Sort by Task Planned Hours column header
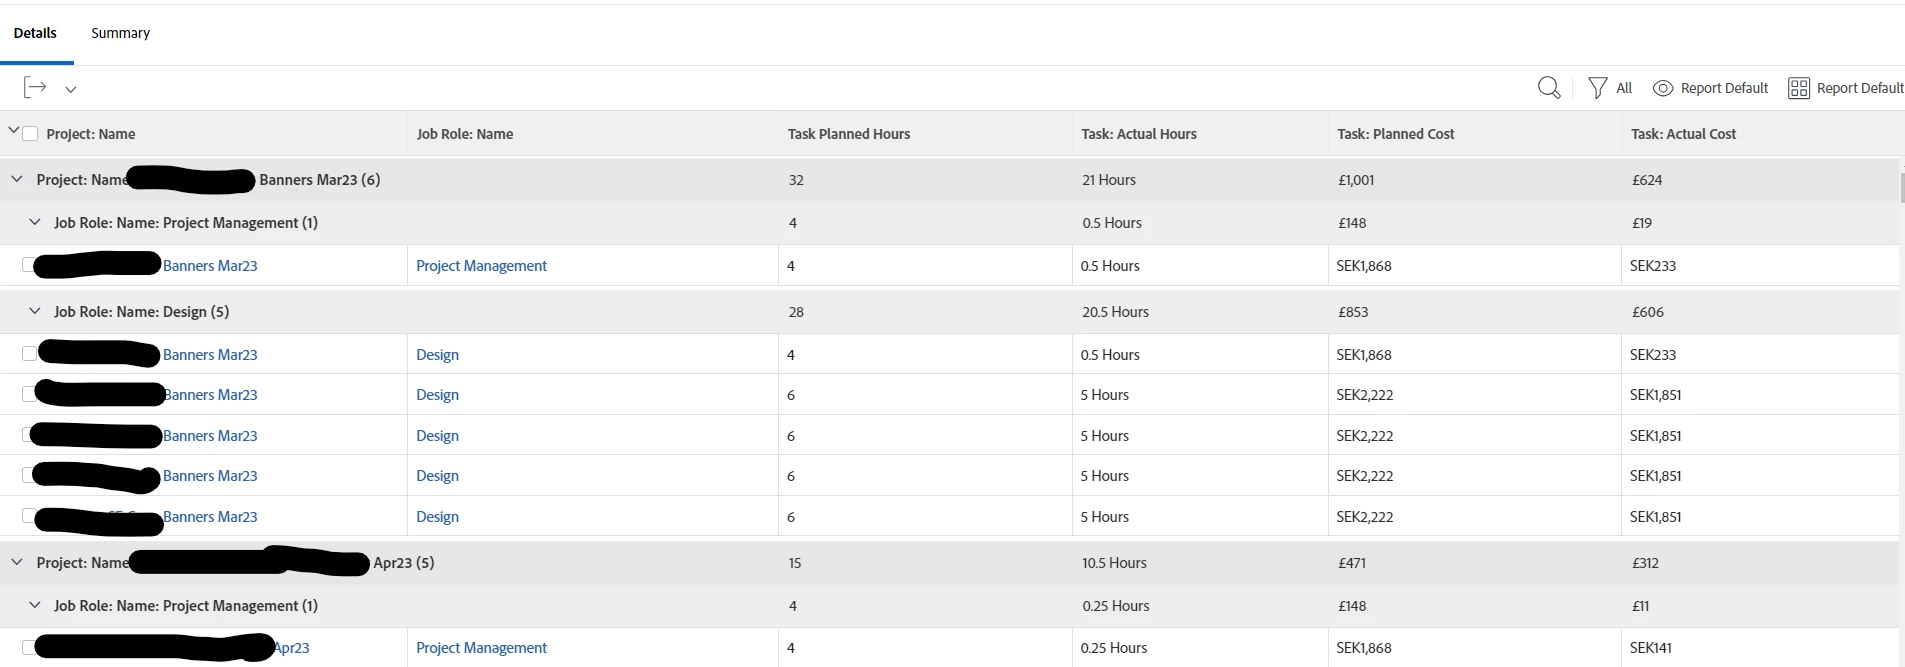 pos(849,134)
